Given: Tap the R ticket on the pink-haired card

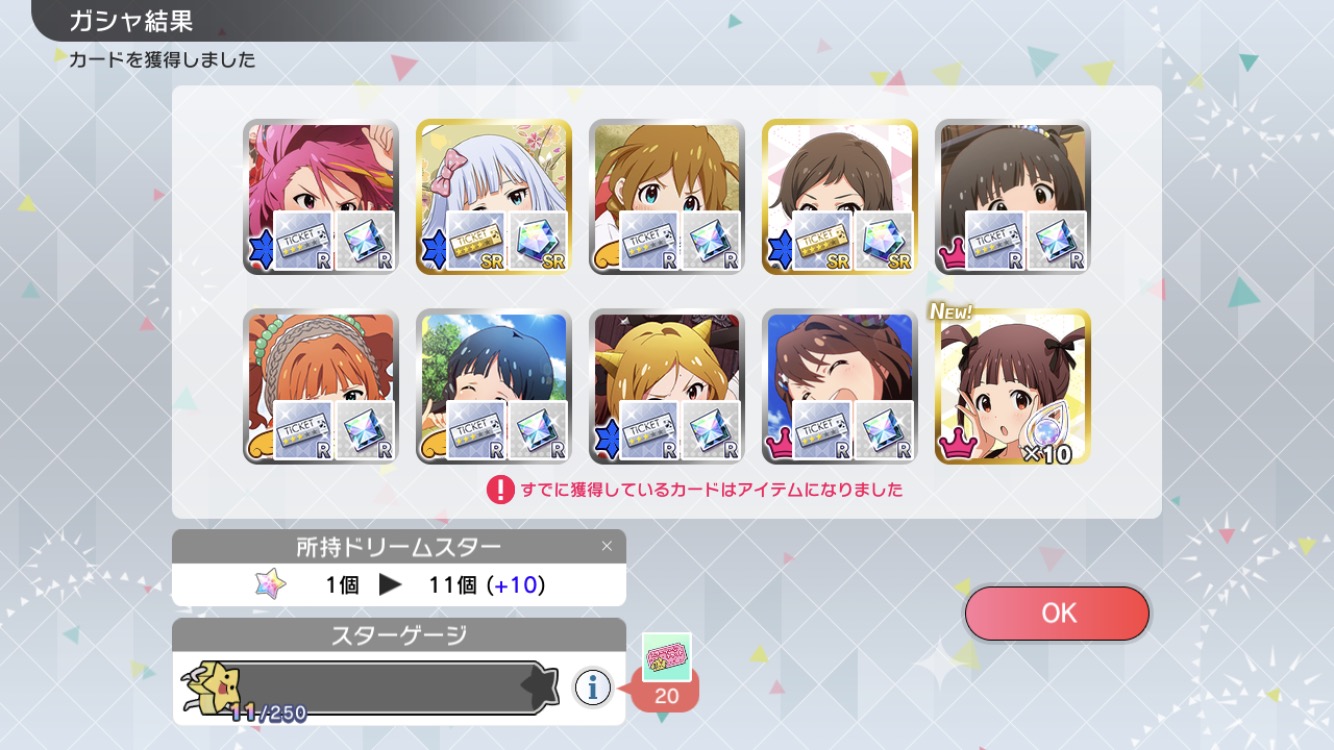Looking at the screenshot, I should [x=303, y=241].
